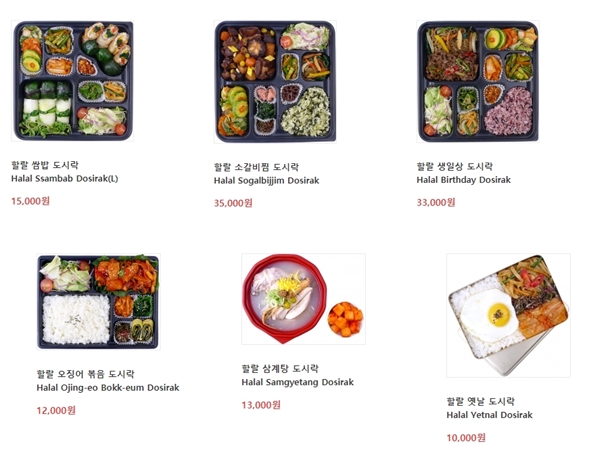Select the 33,000원 price of Birthday Dosirak
The width and height of the screenshot is (600, 450).
pyautogui.click(x=436, y=202)
